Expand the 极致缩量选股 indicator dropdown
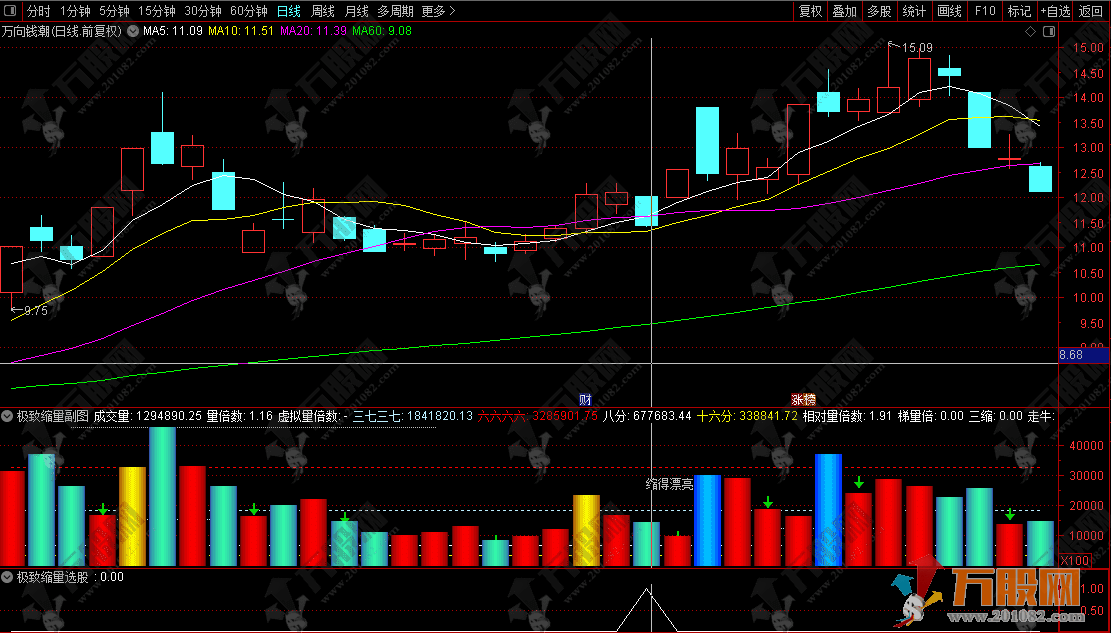 coord(8,577)
